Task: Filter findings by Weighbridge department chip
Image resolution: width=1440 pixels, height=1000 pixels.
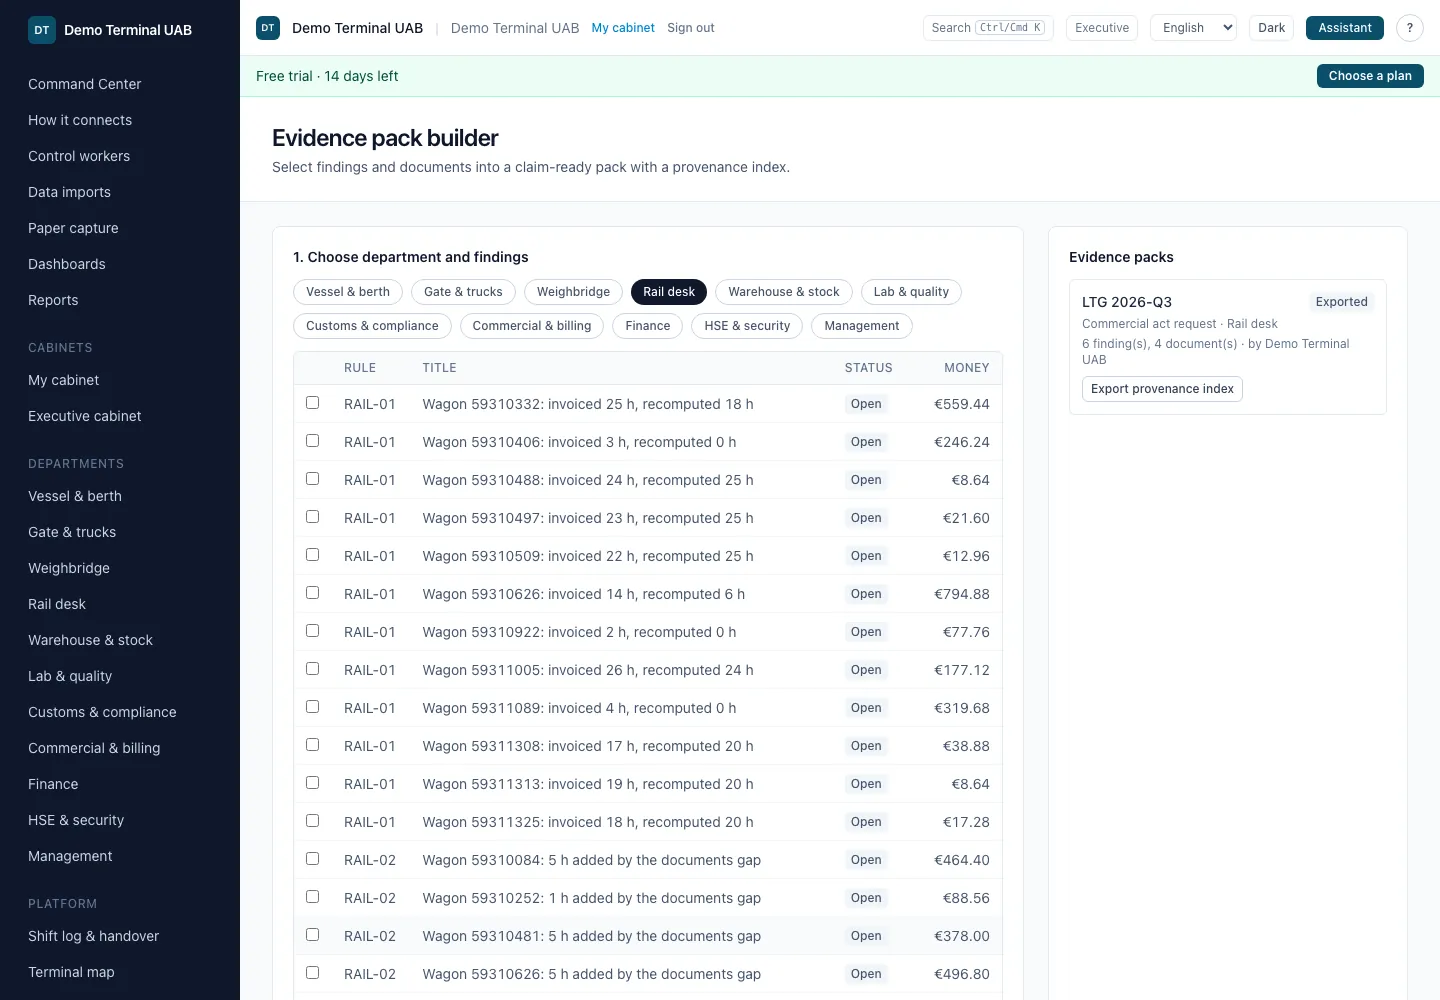Action: tap(573, 292)
